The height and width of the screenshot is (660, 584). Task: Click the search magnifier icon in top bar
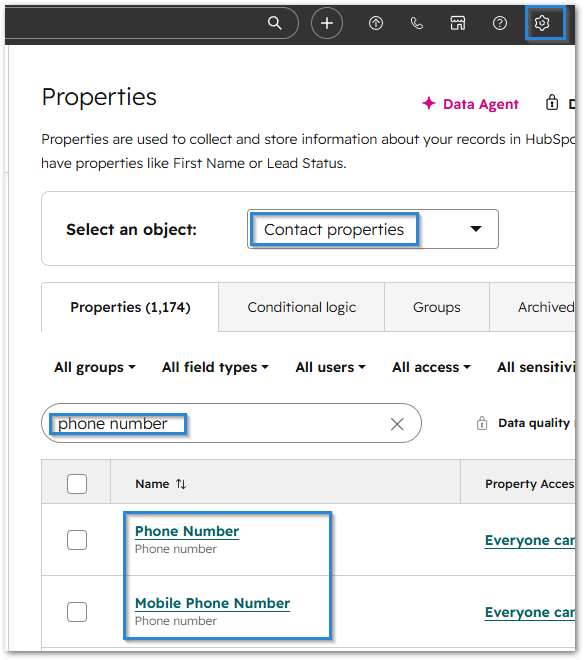pos(275,23)
